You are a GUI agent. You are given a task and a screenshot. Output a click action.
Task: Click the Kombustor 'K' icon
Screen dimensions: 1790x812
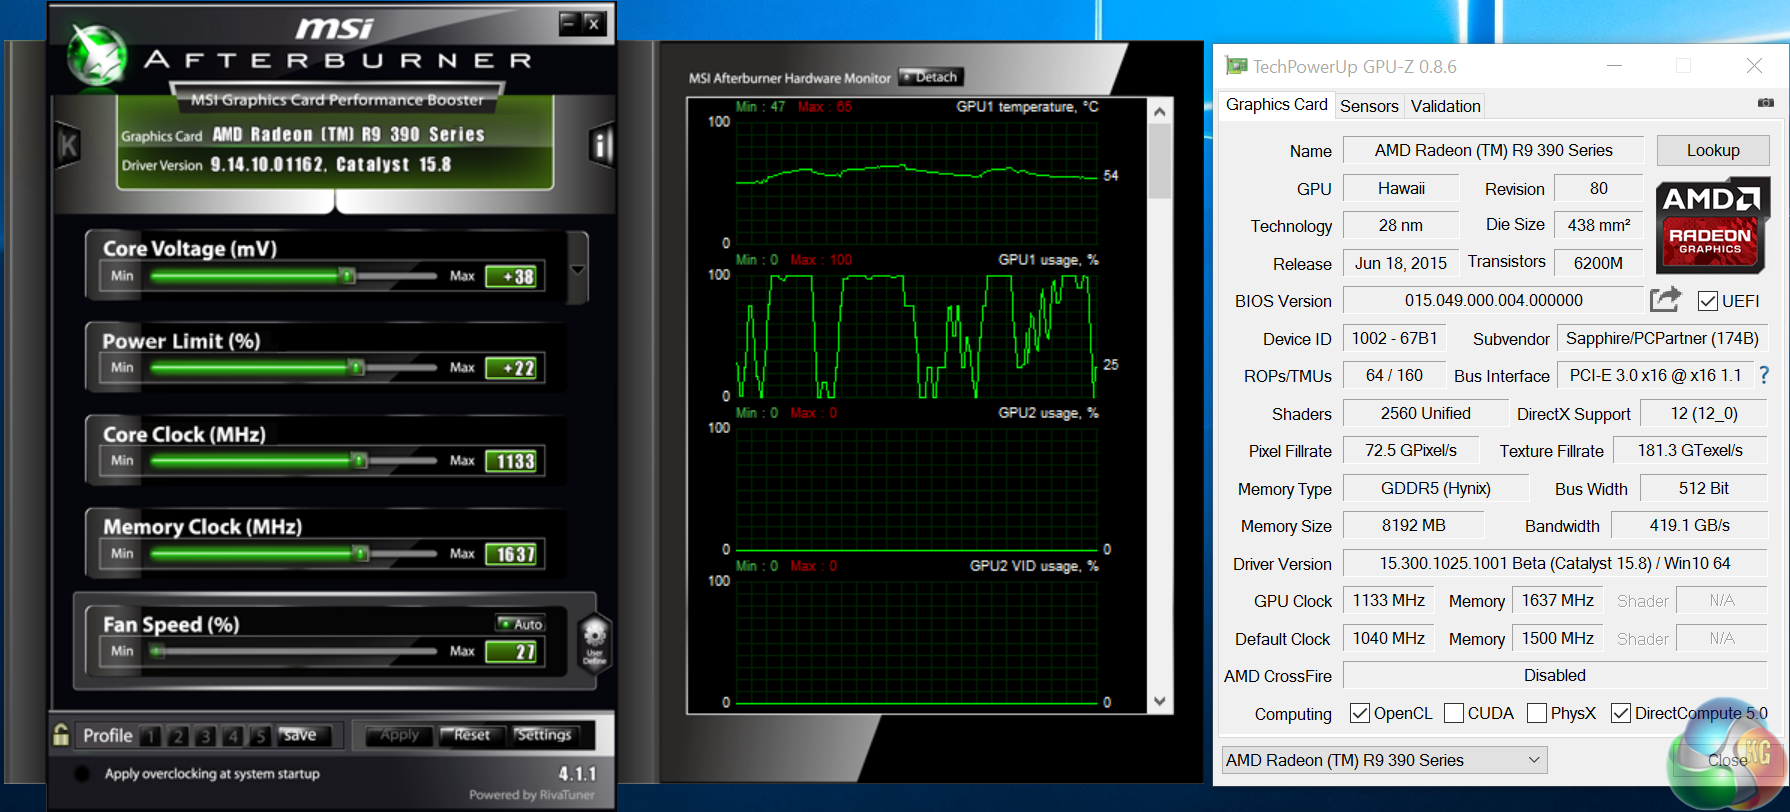click(x=68, y=146)
